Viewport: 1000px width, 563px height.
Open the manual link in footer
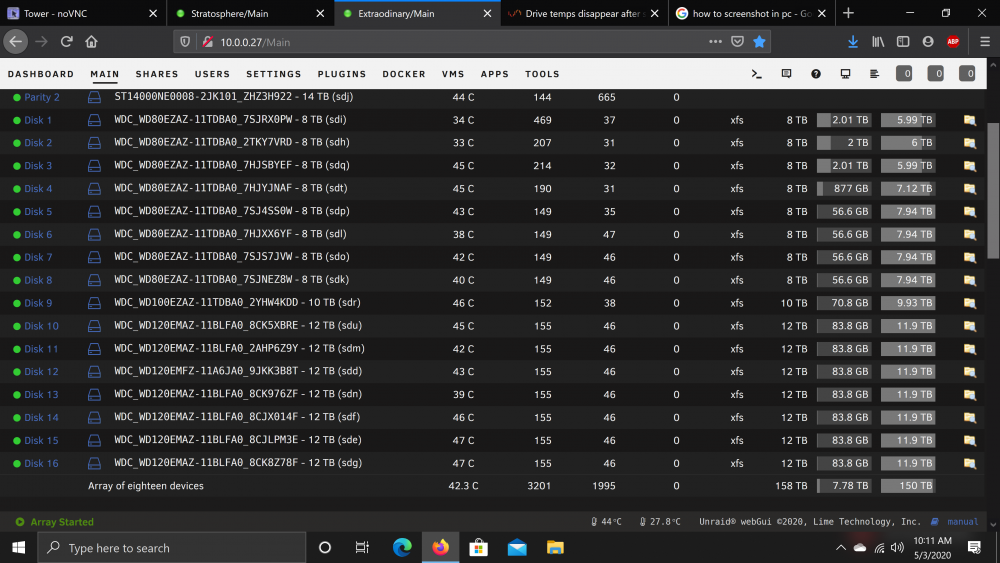(x=962, y=522)
